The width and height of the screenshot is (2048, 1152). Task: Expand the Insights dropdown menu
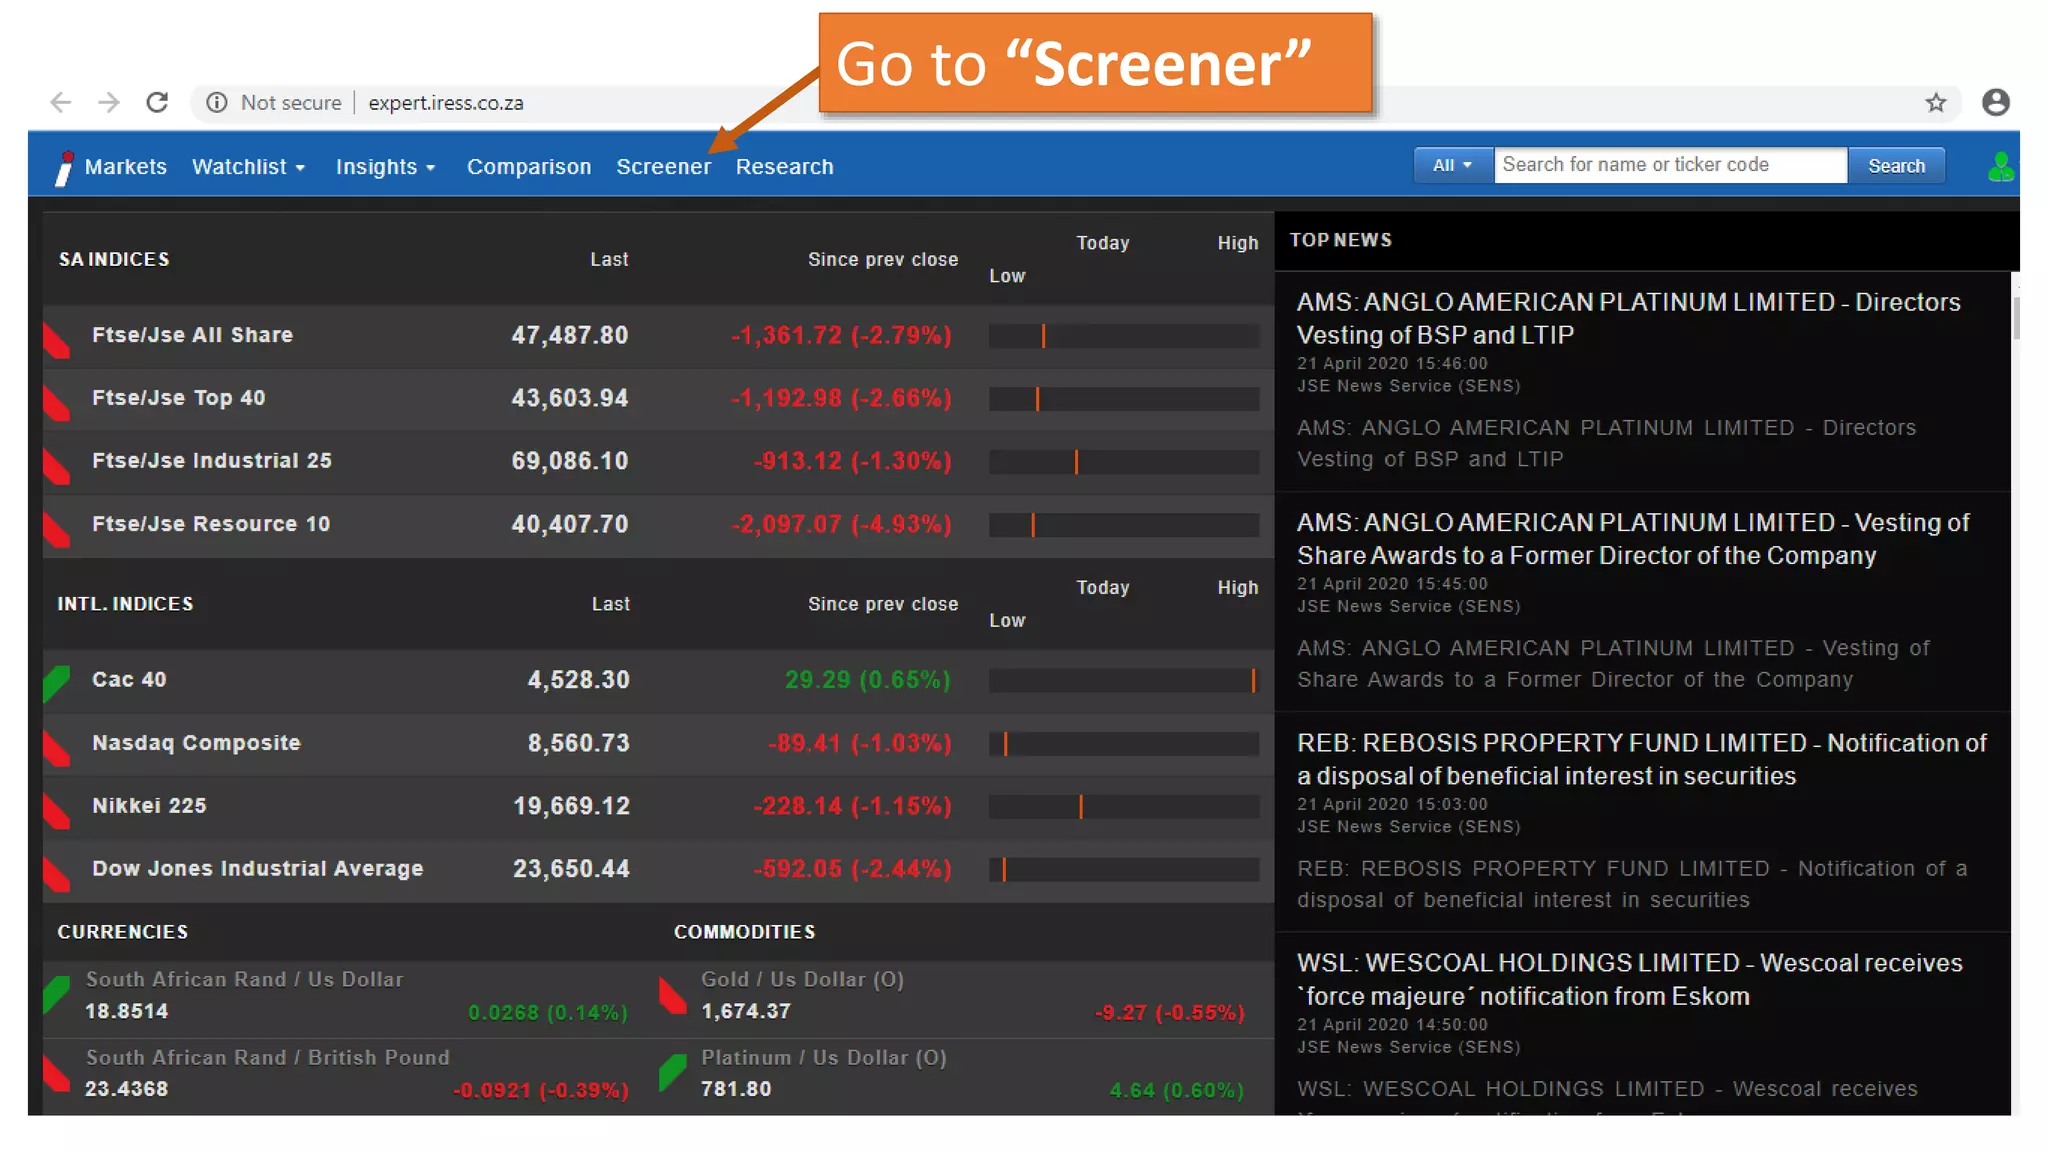[x=386, y=167]
